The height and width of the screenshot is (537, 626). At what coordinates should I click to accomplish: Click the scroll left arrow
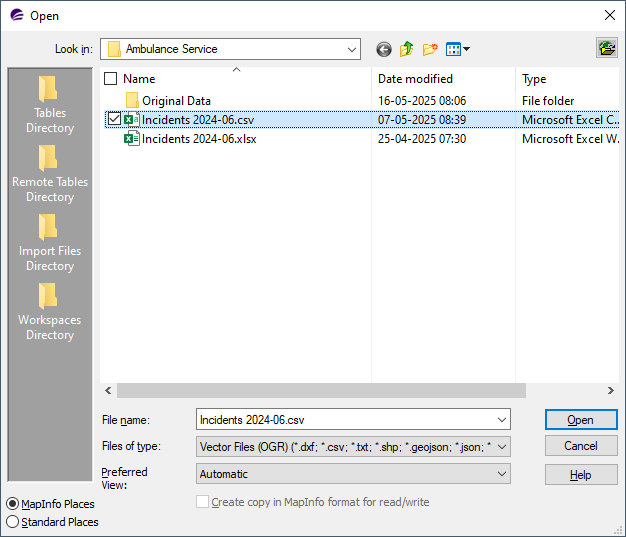108,390
